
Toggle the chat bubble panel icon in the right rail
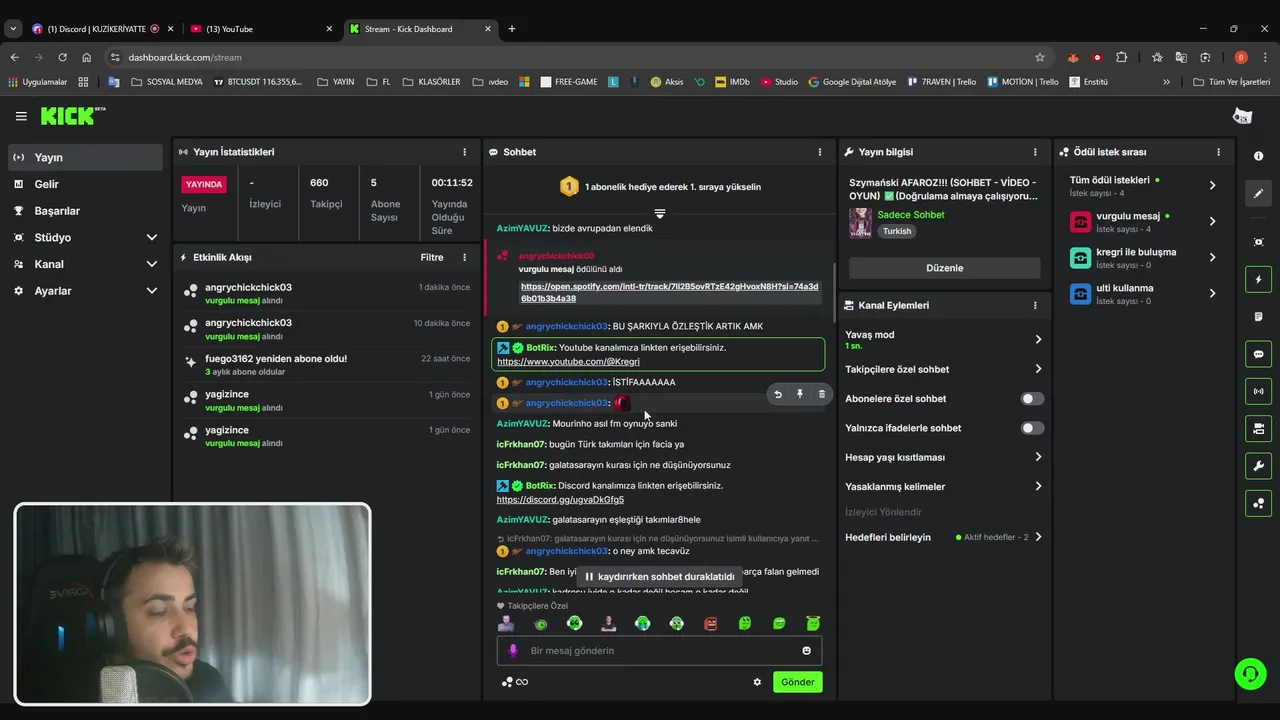1258,354
